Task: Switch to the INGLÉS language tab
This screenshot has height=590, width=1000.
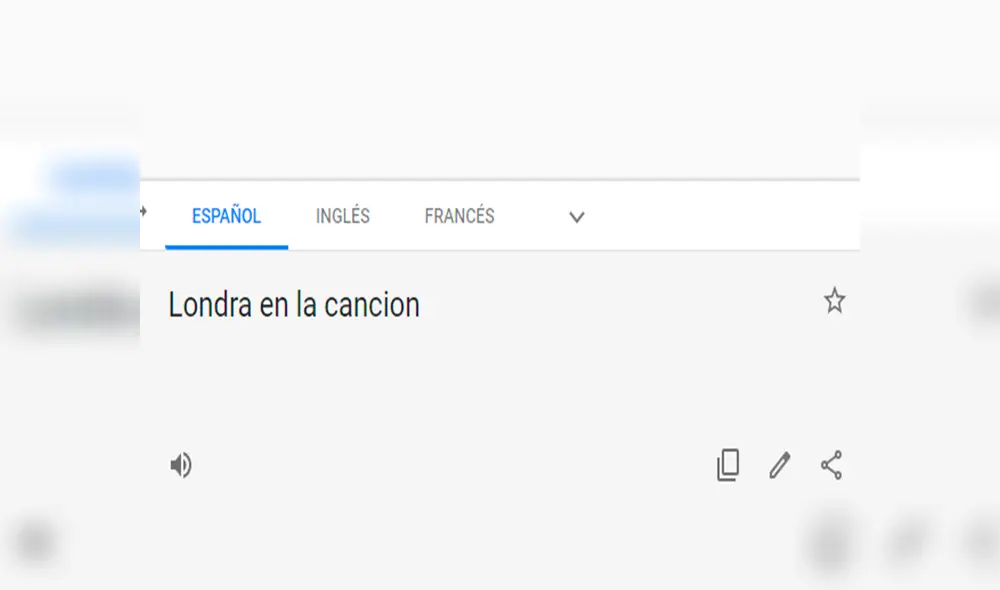Action: coord(342,216)
